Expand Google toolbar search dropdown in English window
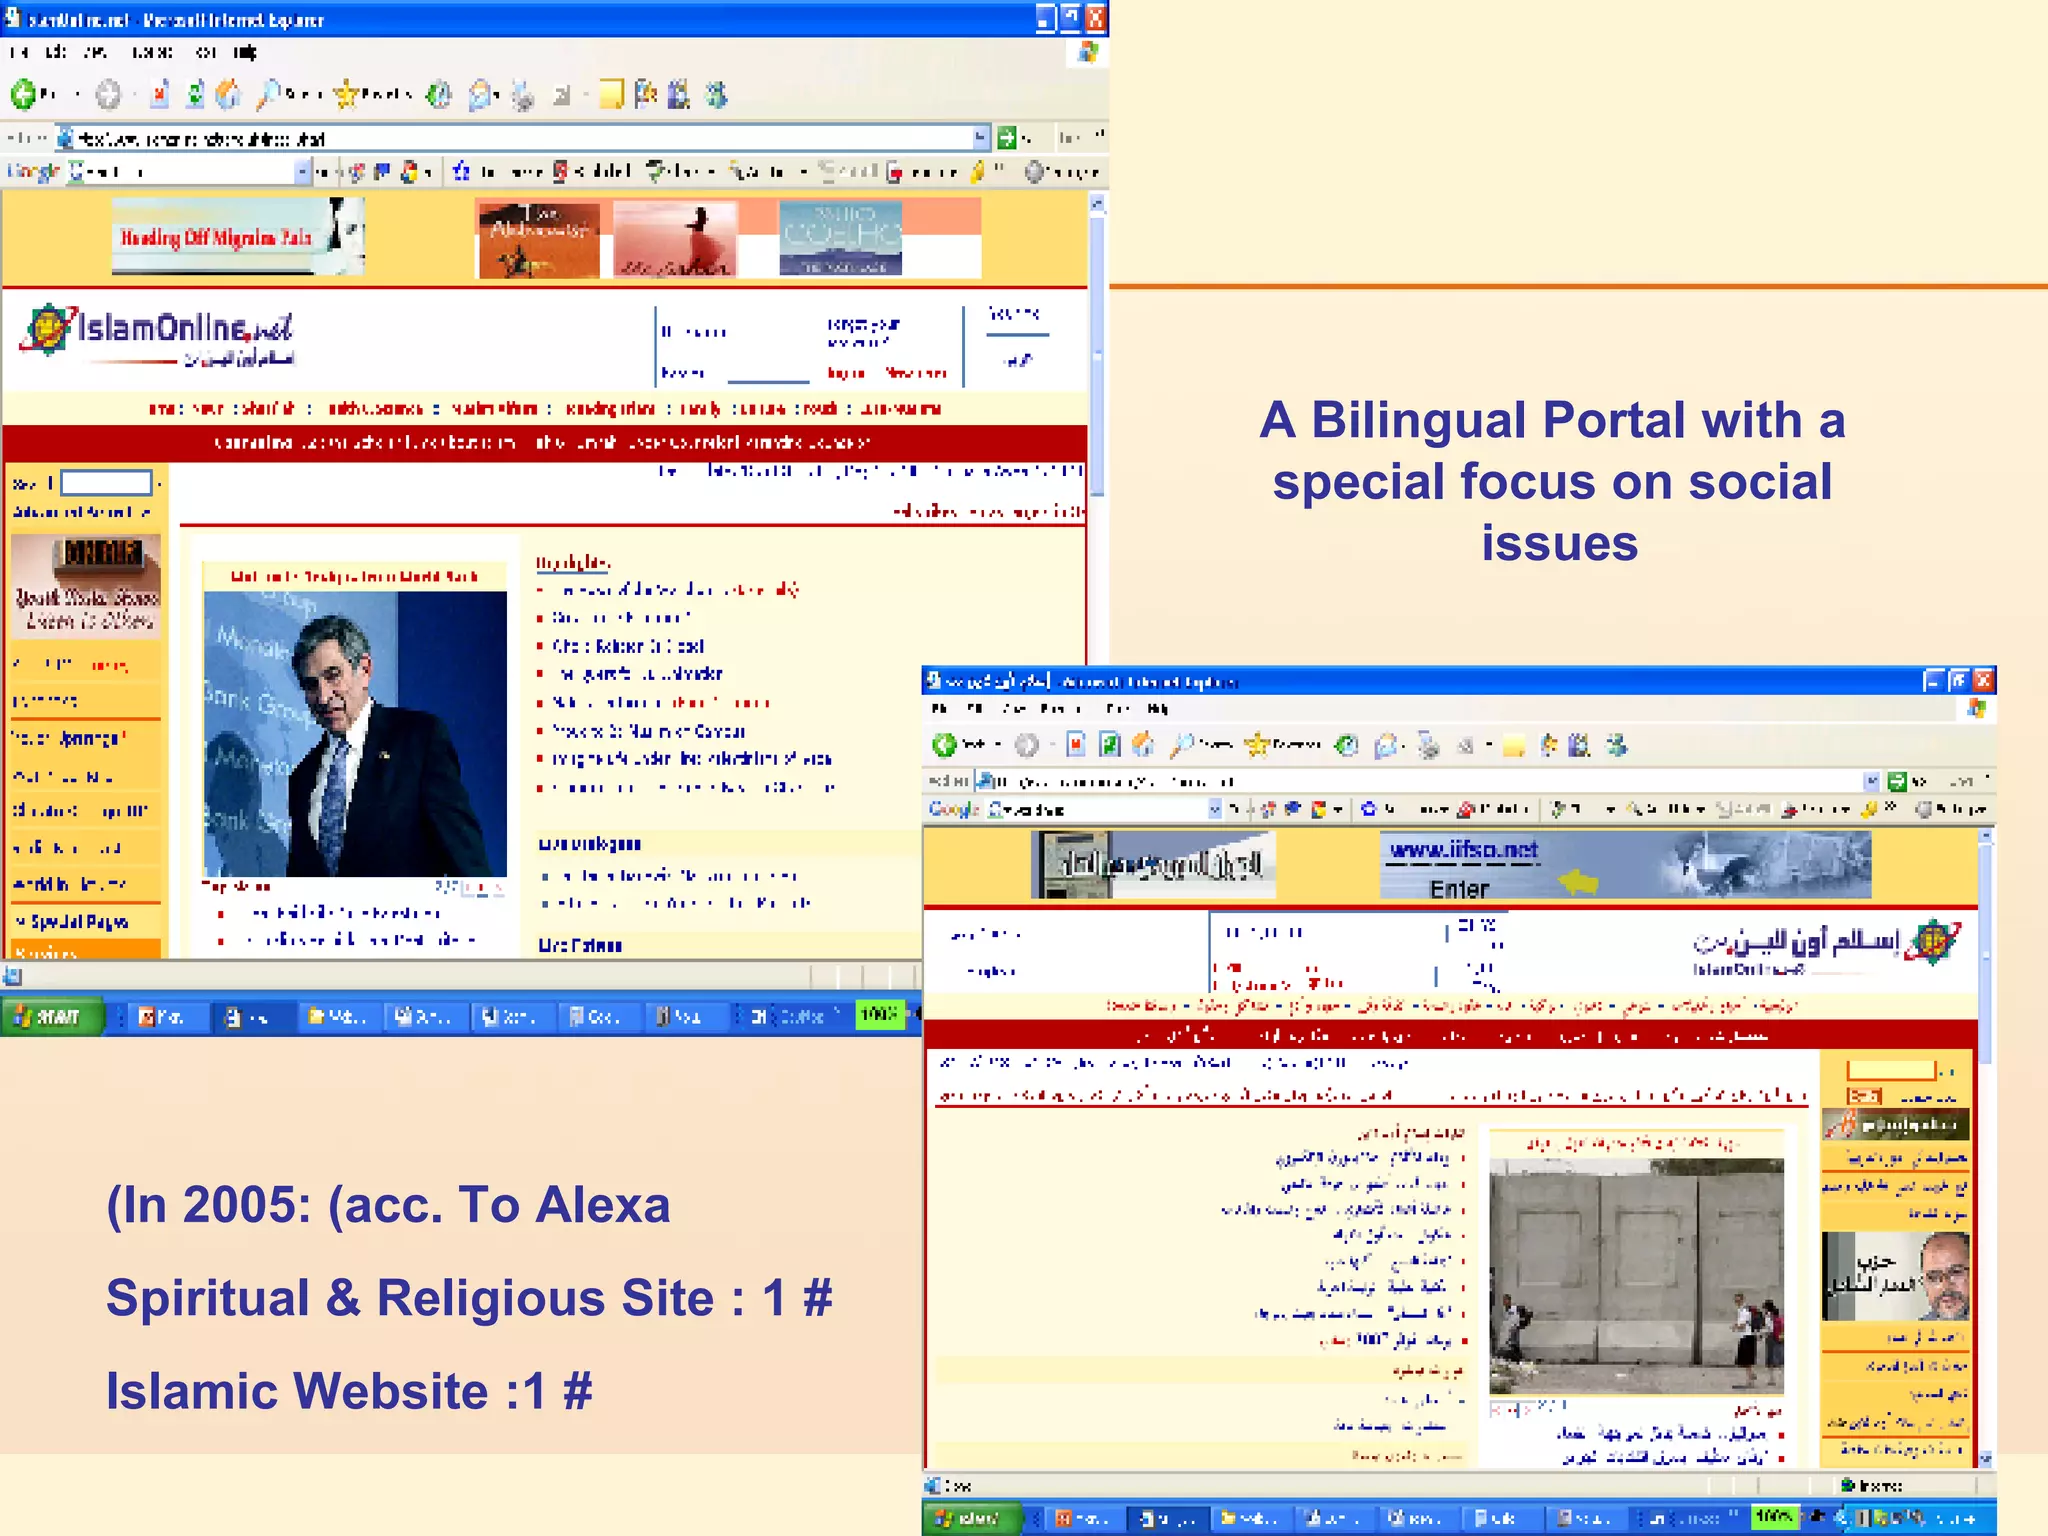This screenshot has height=1536, width=2048. [x=303, y=172]
